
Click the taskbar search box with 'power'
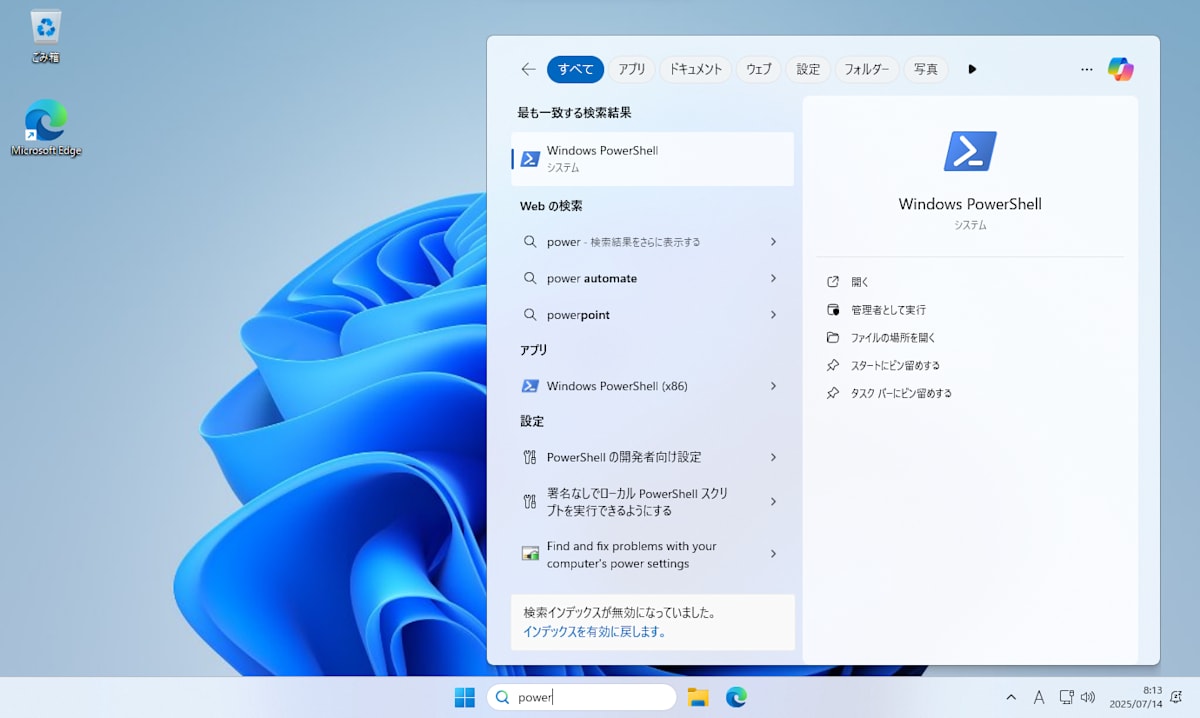point(582,697)
